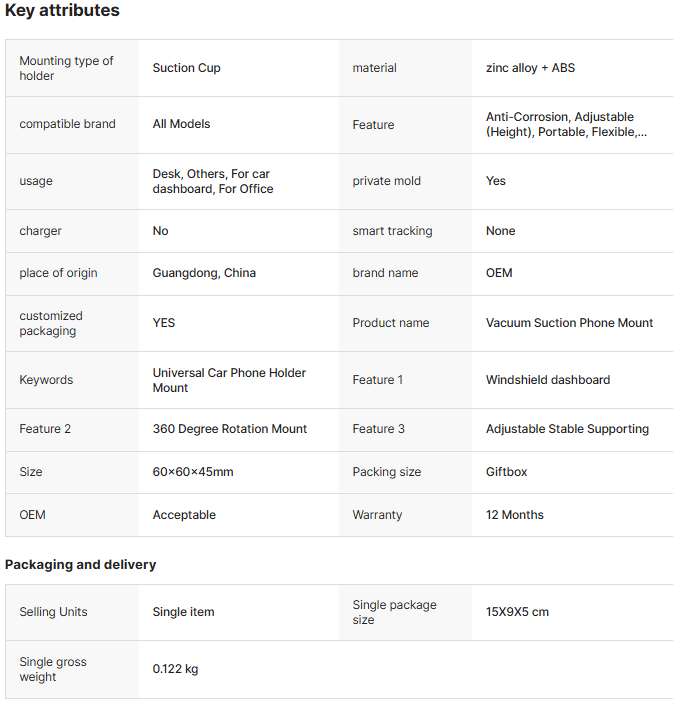Click the Guangdong, China origin value
The width and height of the screenshot is (673, 710).
point(204,273)
